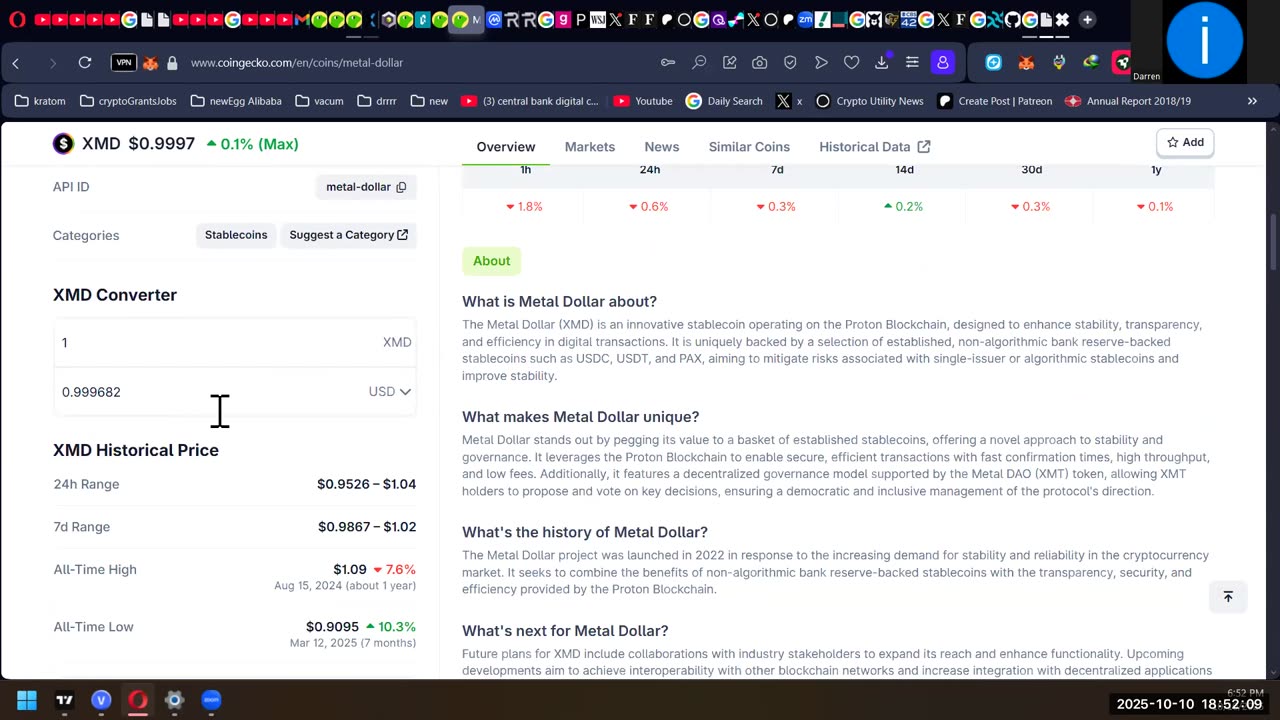Image resolution: width=1280 pixels, height=720 pixels.
Task: Open the Historical Data tab
Action: [875, 147]
